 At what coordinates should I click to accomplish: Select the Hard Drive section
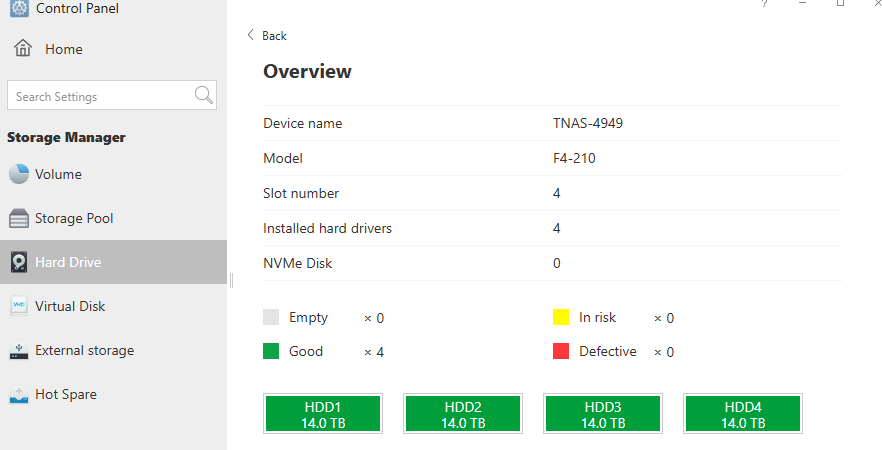(112, 262)
